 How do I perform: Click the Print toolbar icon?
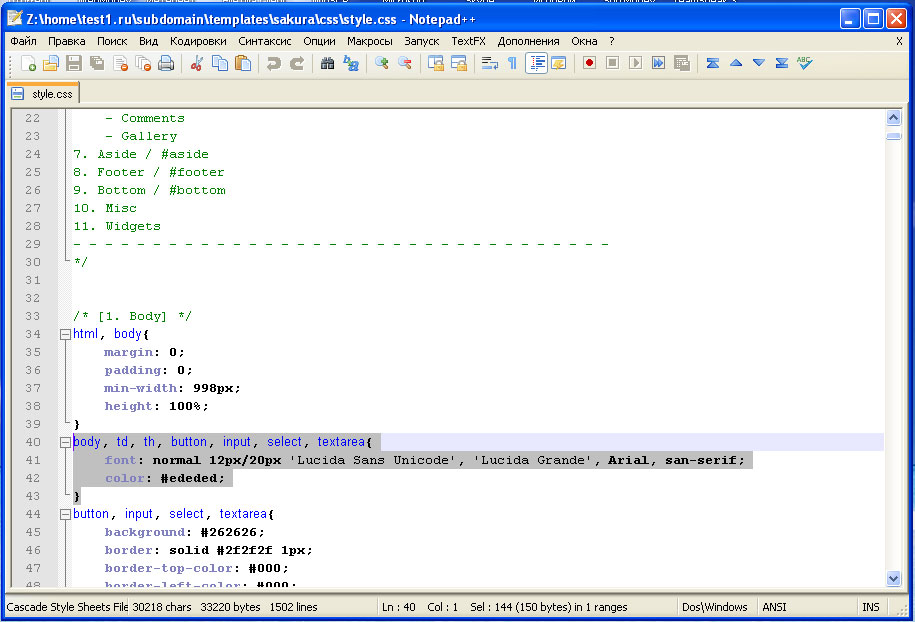pos(166,63)
